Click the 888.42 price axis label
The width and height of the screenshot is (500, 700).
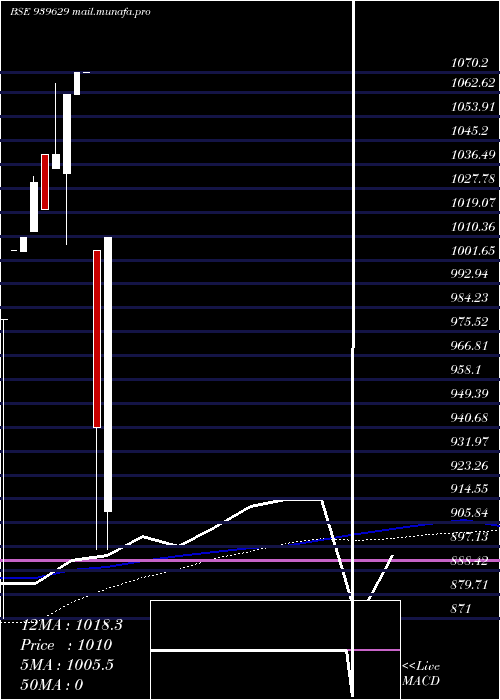(469, 560)
